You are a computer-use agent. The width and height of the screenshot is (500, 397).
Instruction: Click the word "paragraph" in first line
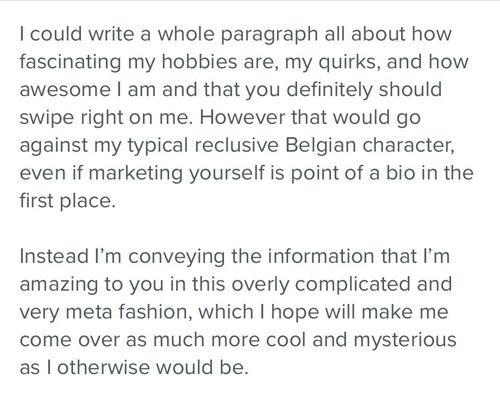(269, 34)
